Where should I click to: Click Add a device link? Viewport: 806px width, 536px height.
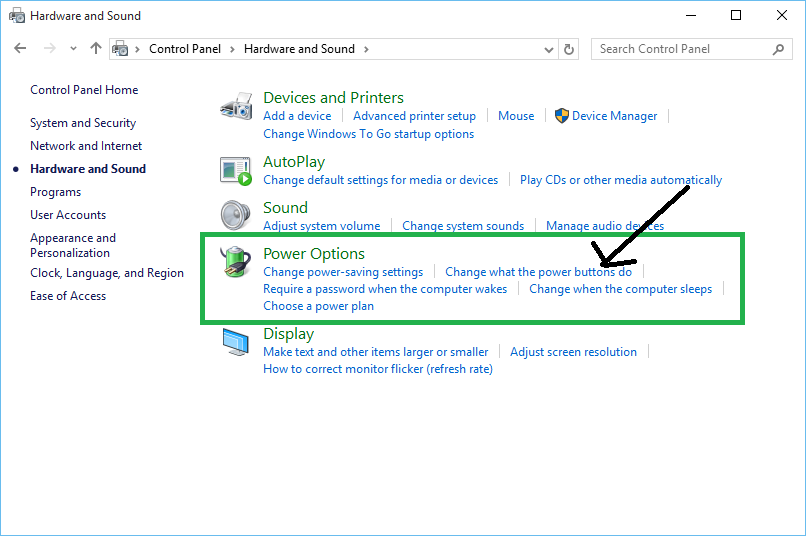pos(297,116)
